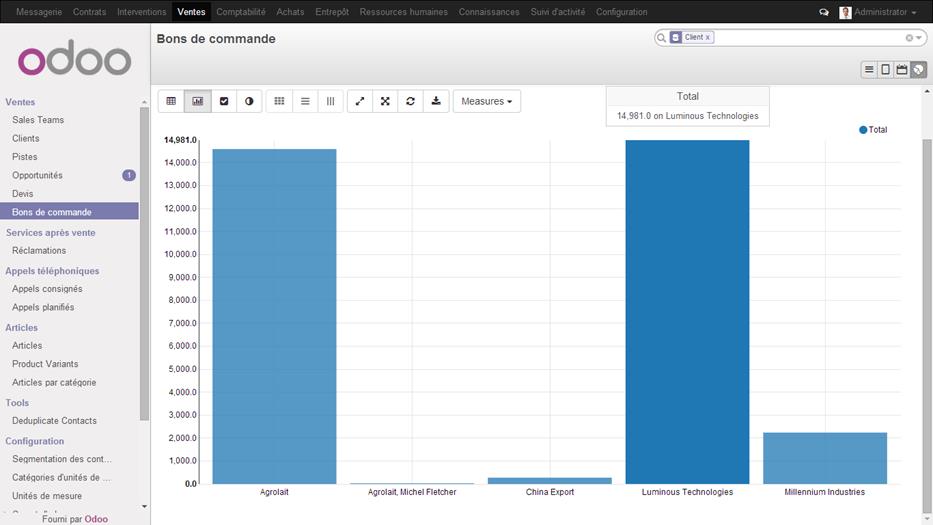Click the Opportunités counter badge
933x525 pixels.
[129, 175]
